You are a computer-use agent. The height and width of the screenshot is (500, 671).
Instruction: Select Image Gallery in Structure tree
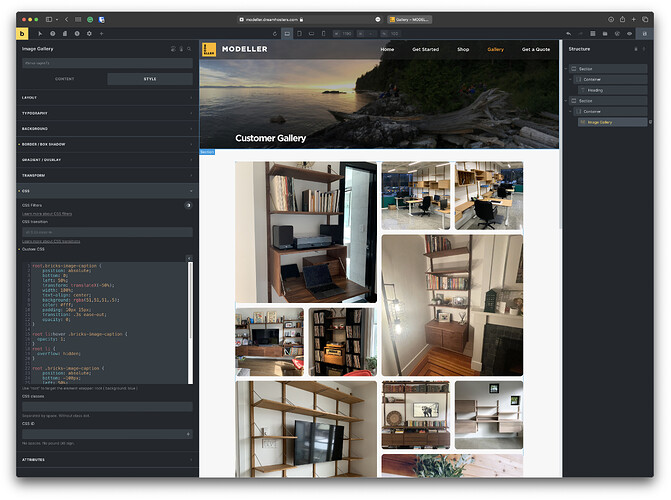pyautogui.click(x=612, y=122)
